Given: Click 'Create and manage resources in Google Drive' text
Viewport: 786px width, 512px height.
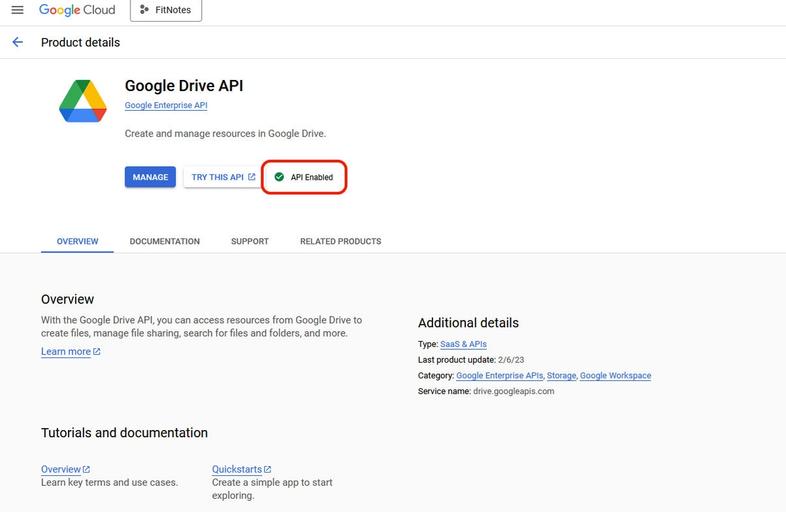Looking at the screenshot, I should coord(226,134).
